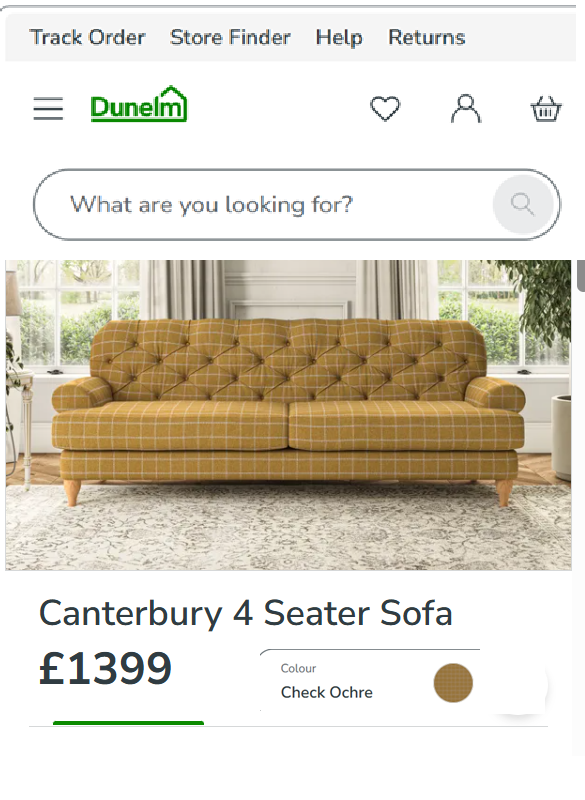
Task: Click the Track Order link
Action: (x=86, y=37)
